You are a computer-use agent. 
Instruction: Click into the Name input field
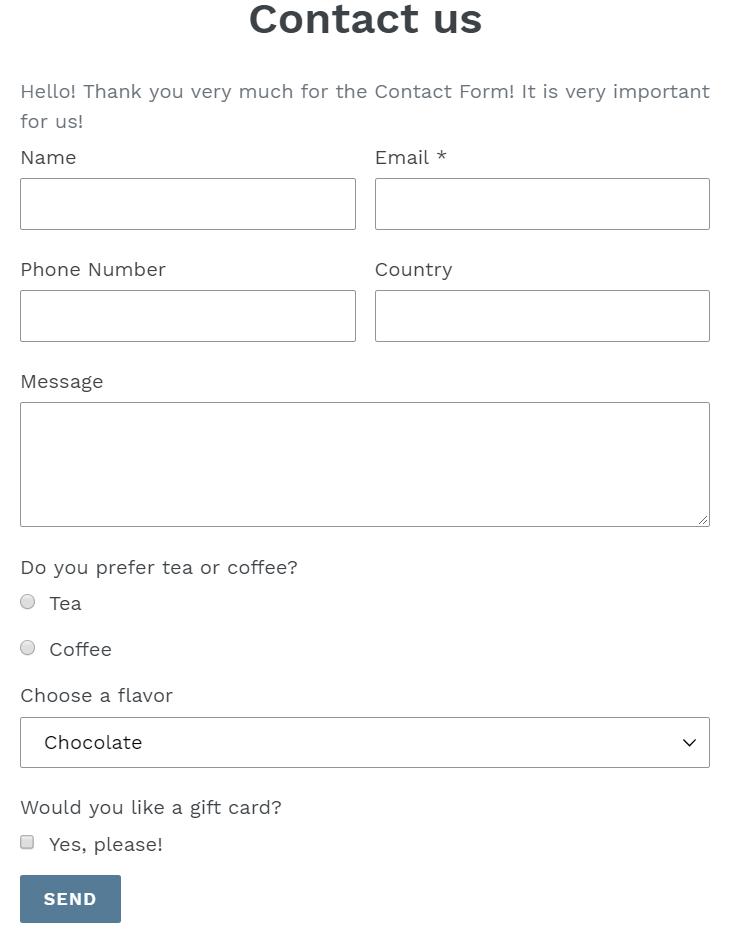point(188,203)
